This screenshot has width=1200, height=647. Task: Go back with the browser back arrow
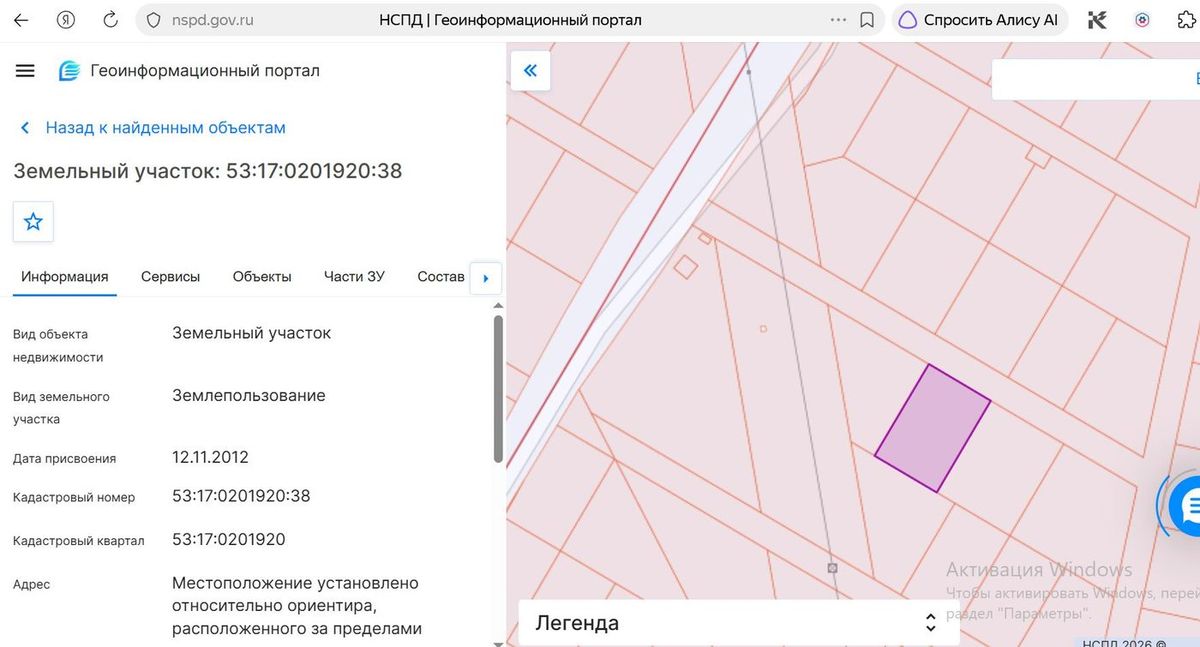(x=21, y=20)
